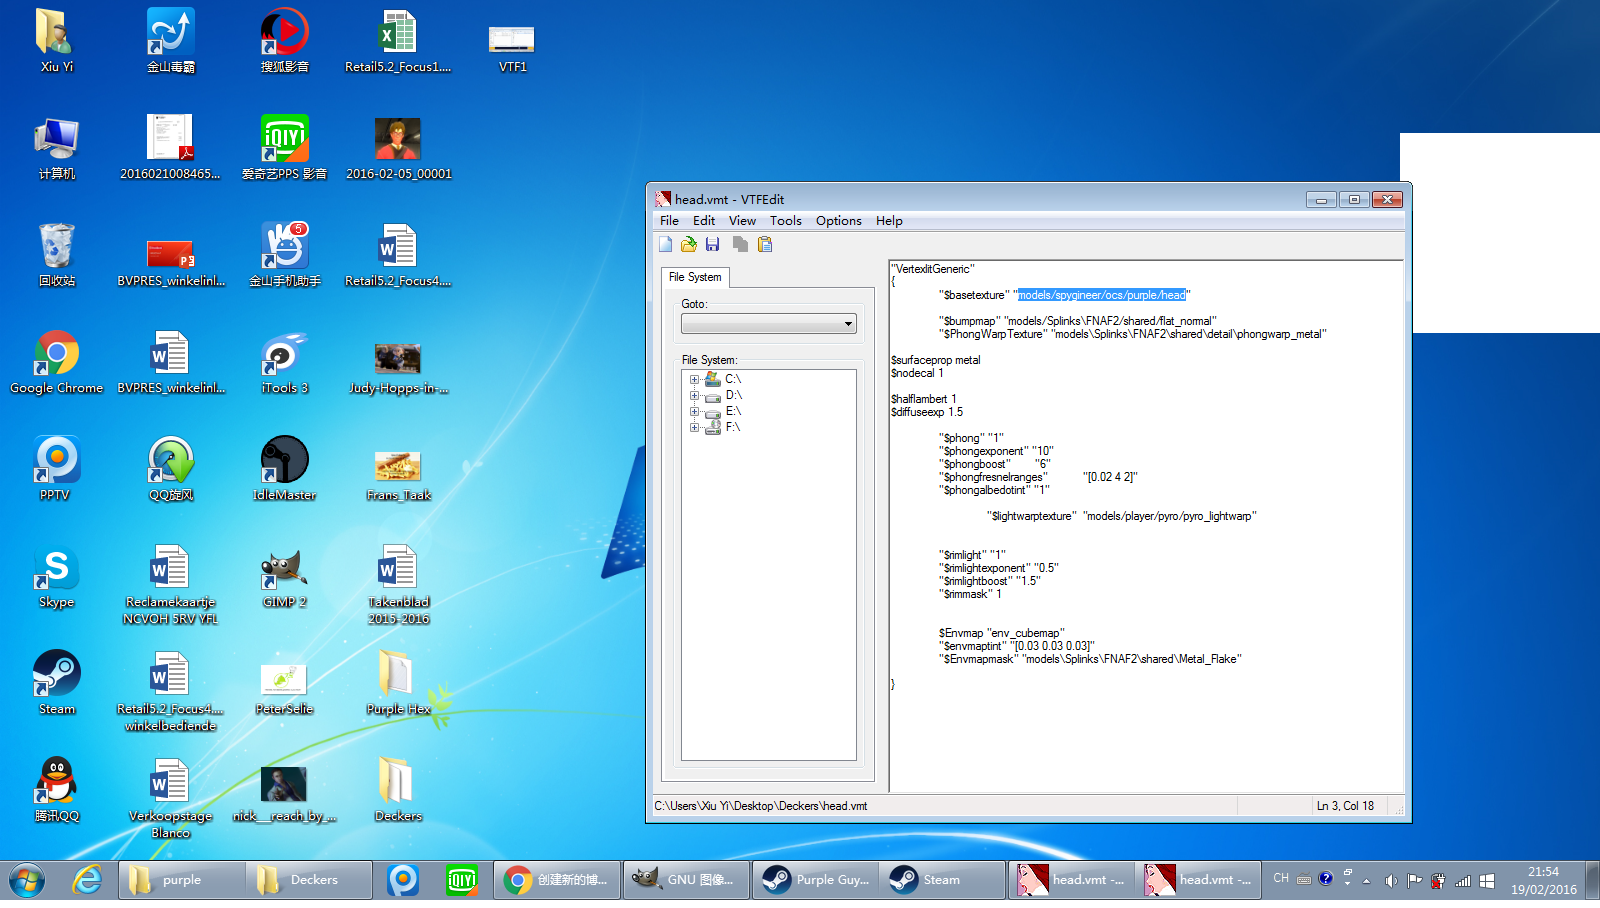
Task: Select the D:\ drive in file tree
Action: pyautogui.click(x=733, y=396)
